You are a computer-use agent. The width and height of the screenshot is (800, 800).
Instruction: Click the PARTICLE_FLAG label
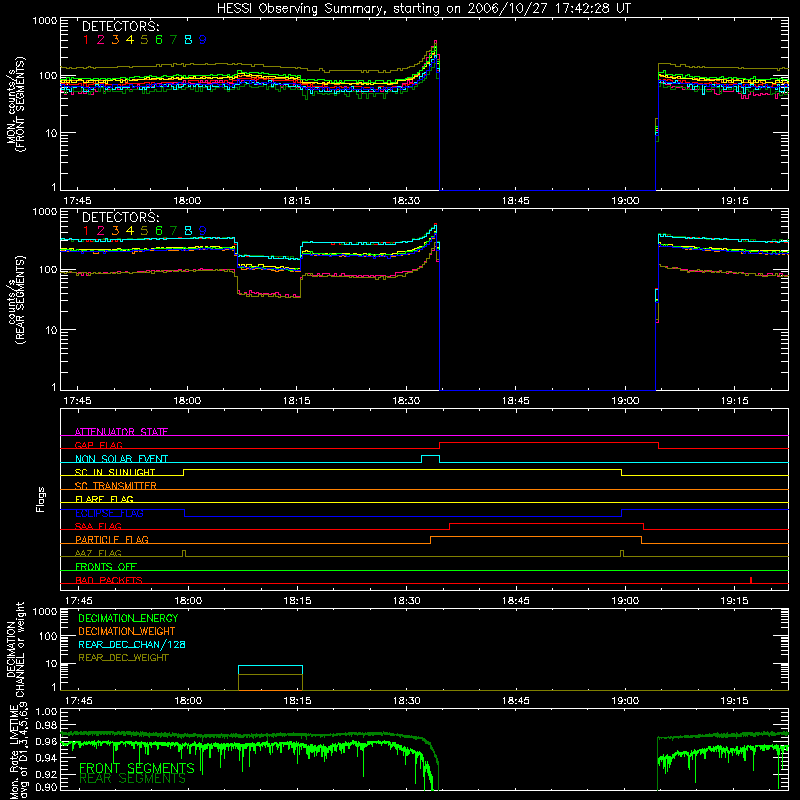pyautogui.click(x=112, y=539)
